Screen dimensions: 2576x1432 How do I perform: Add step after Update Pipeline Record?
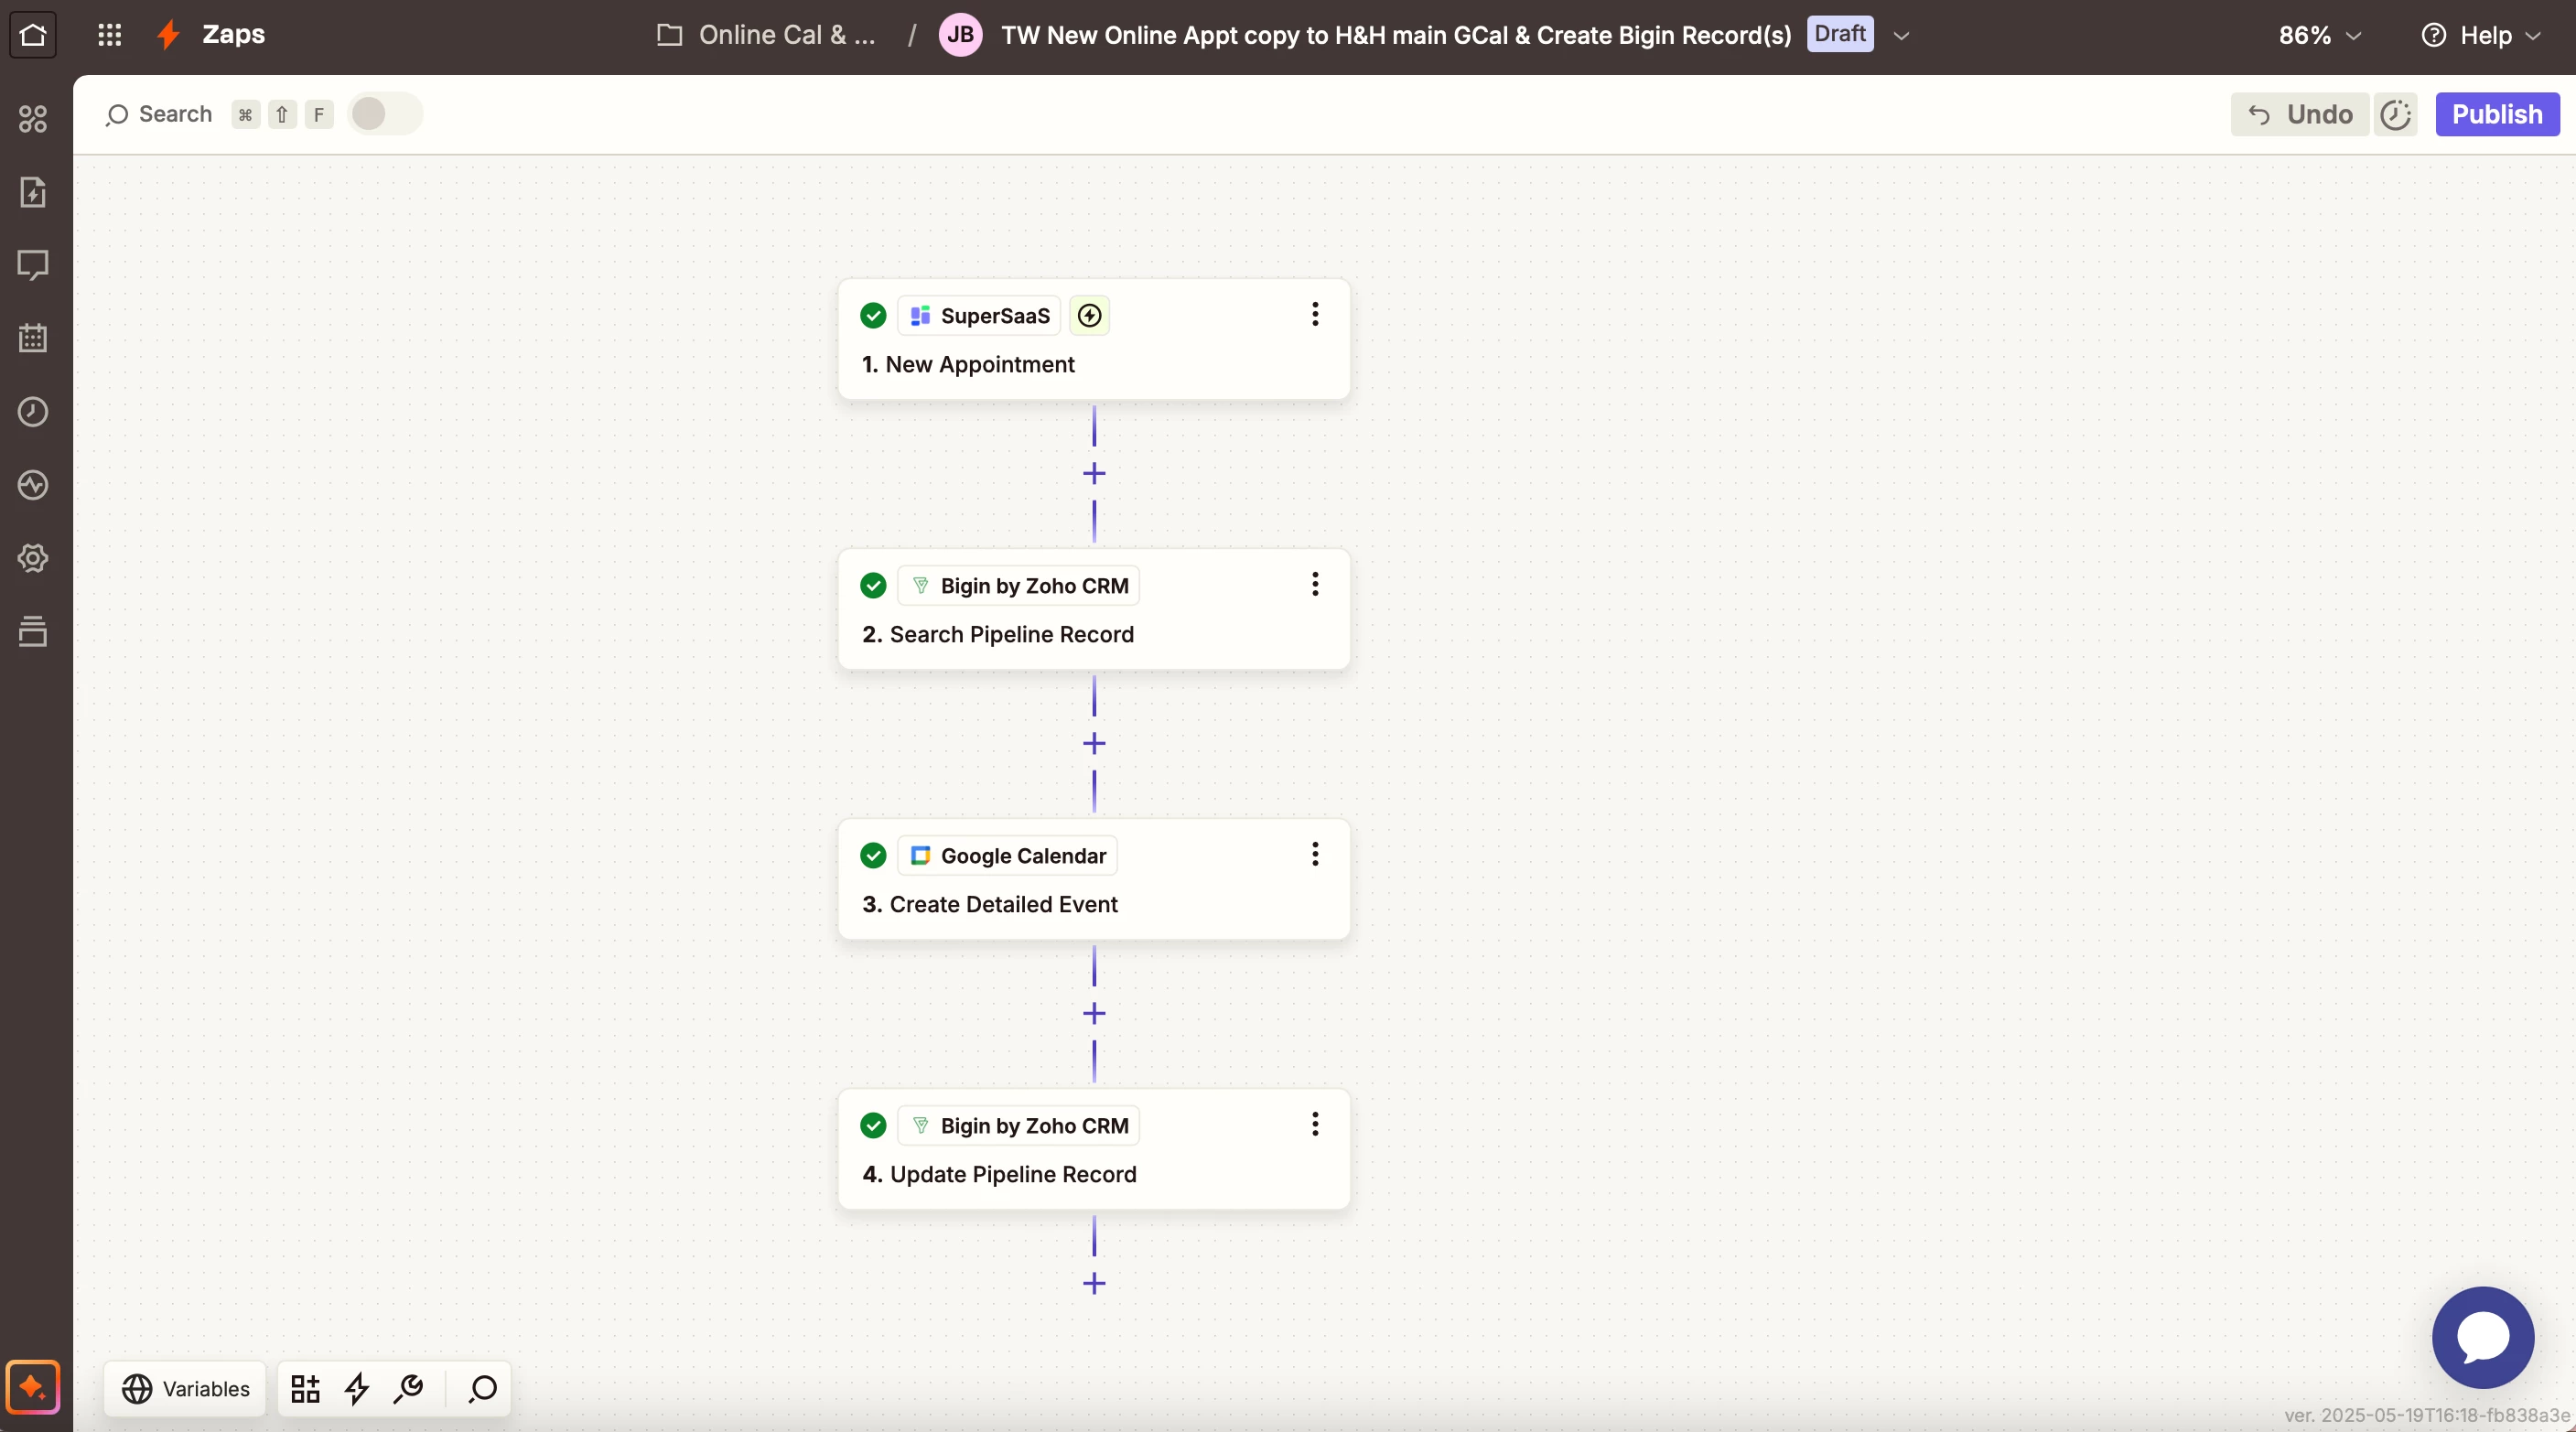point(1094,1283)
